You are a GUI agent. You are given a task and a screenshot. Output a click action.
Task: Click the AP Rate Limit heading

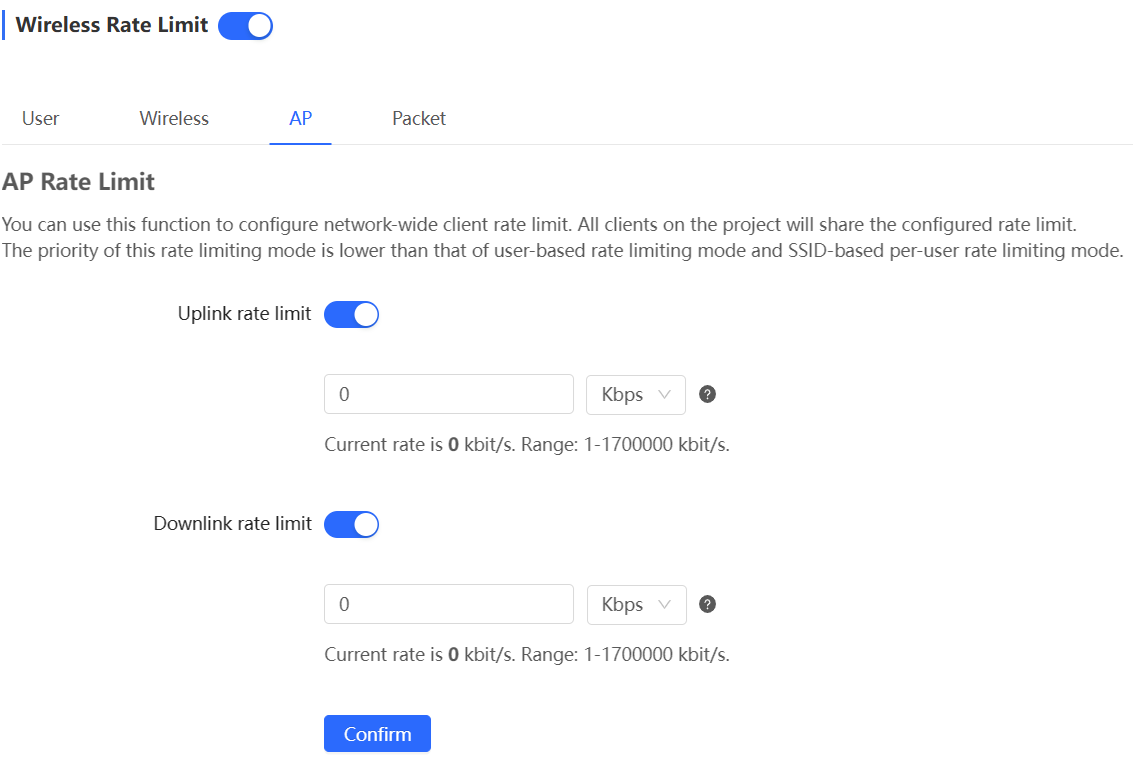click(x=78, y=182)
